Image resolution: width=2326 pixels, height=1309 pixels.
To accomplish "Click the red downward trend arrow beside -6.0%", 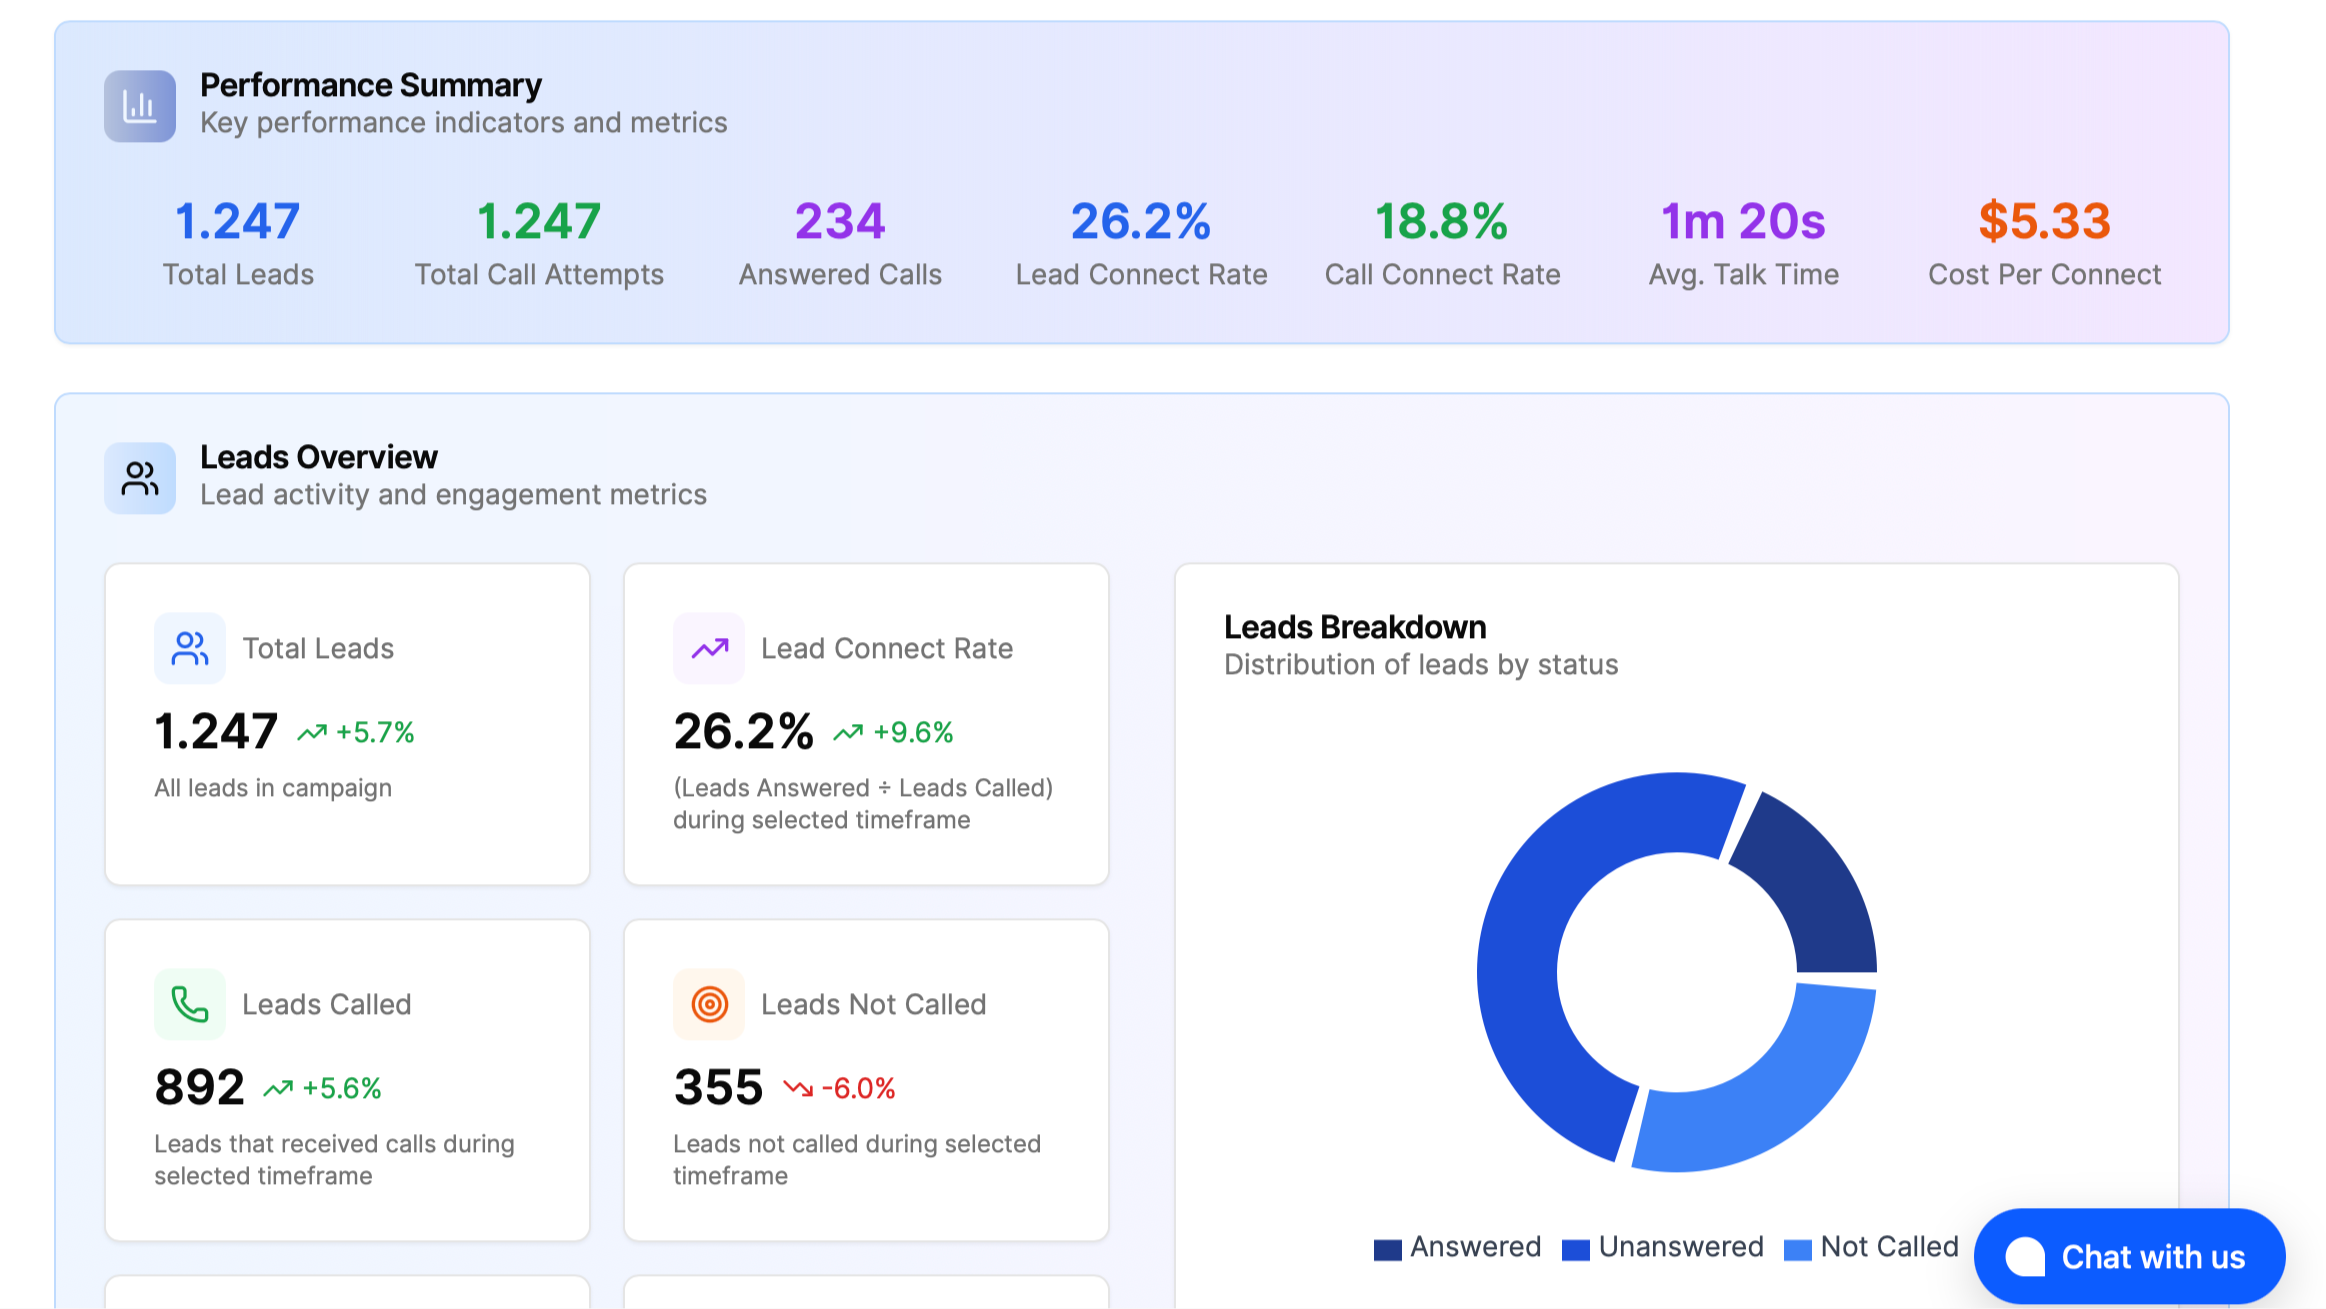I will pos(798,1088).
